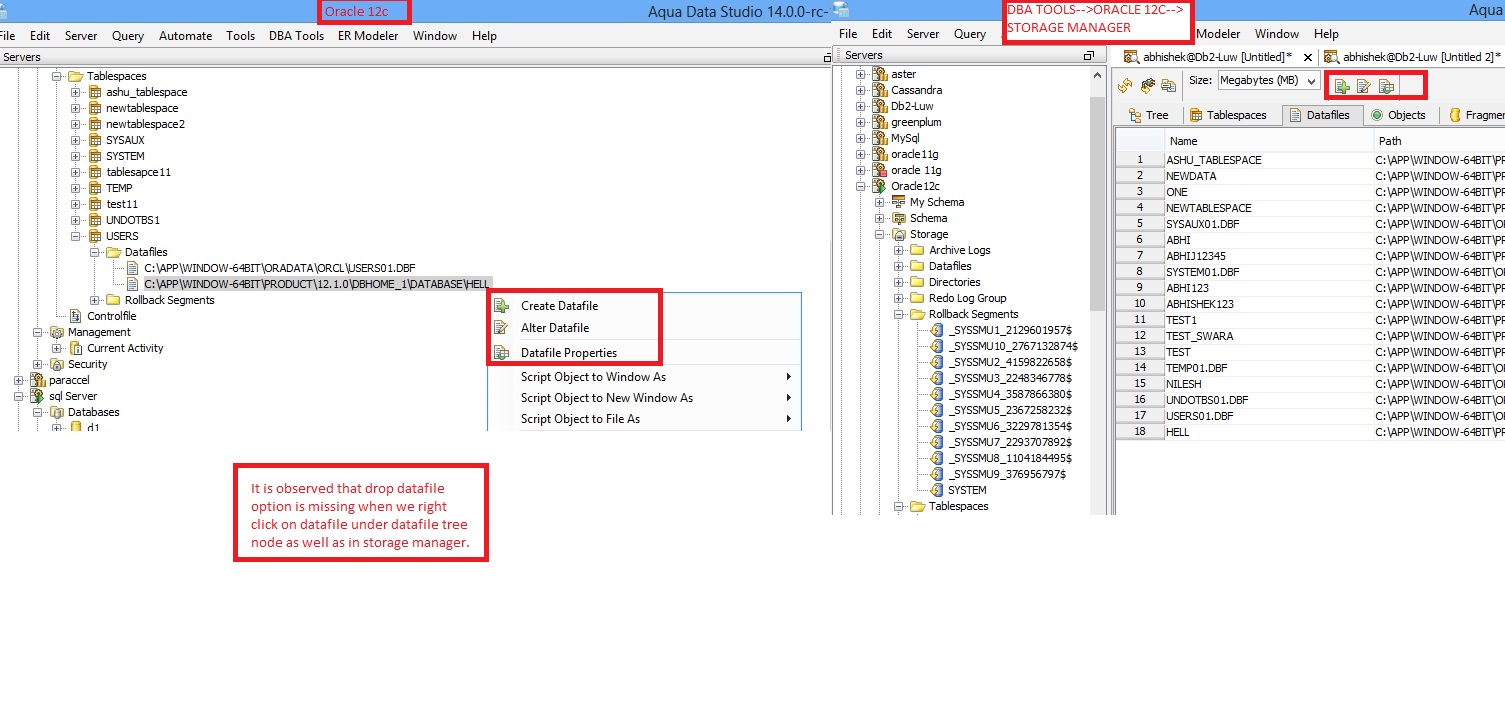
Task: Open Script Object to Window As submenu arrow
Action: point(789,377)
